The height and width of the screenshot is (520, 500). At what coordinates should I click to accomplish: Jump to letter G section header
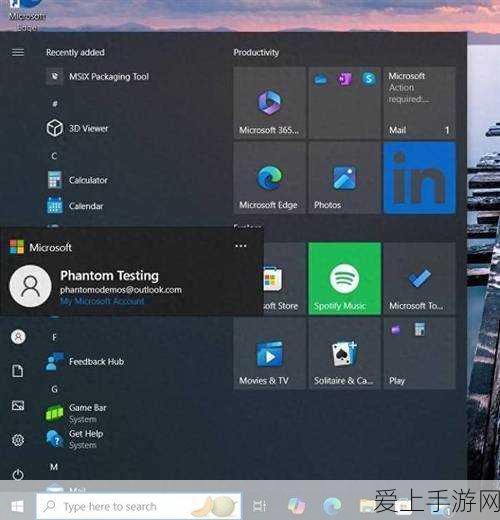(x=54, y=389)
